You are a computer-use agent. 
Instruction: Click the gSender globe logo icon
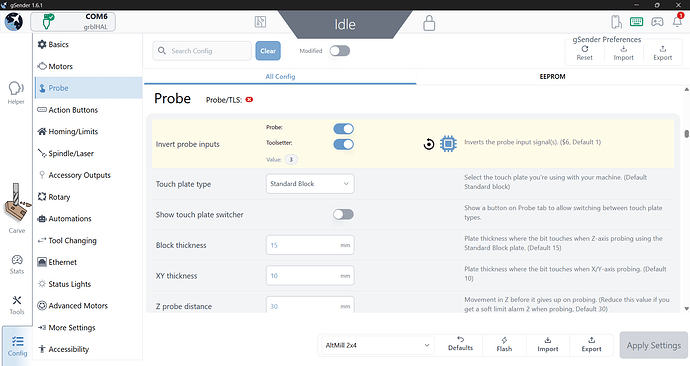point(14,22)
